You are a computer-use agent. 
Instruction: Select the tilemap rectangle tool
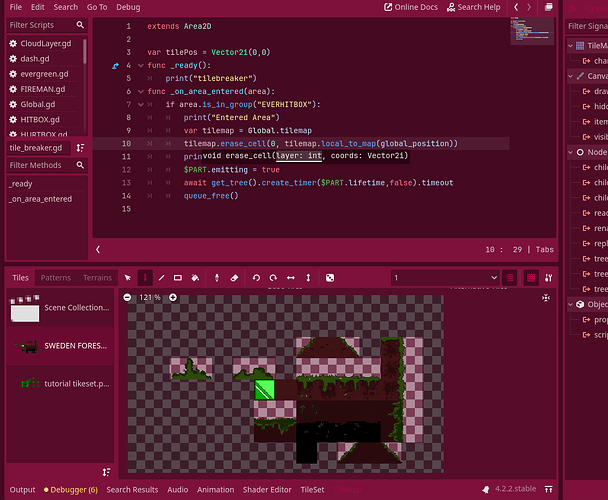[178, 278]
